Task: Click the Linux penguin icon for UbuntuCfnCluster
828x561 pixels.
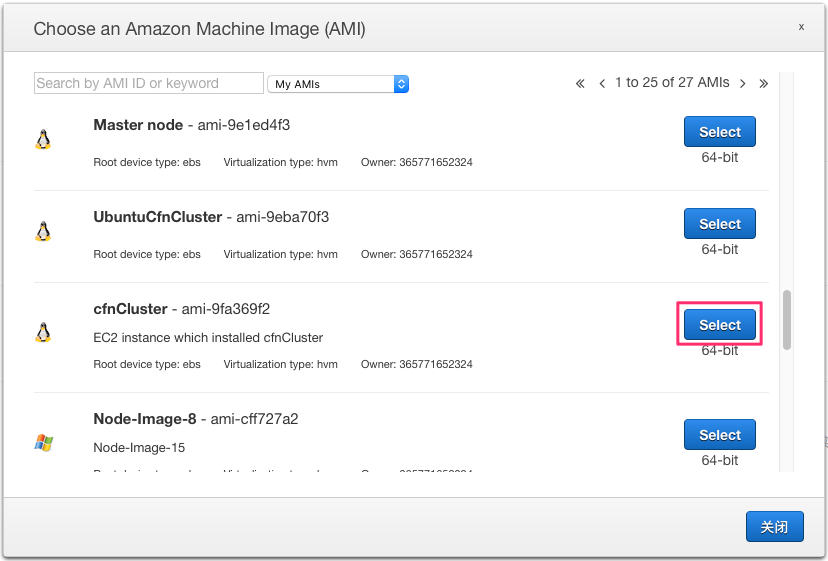Action: [43, 231]
